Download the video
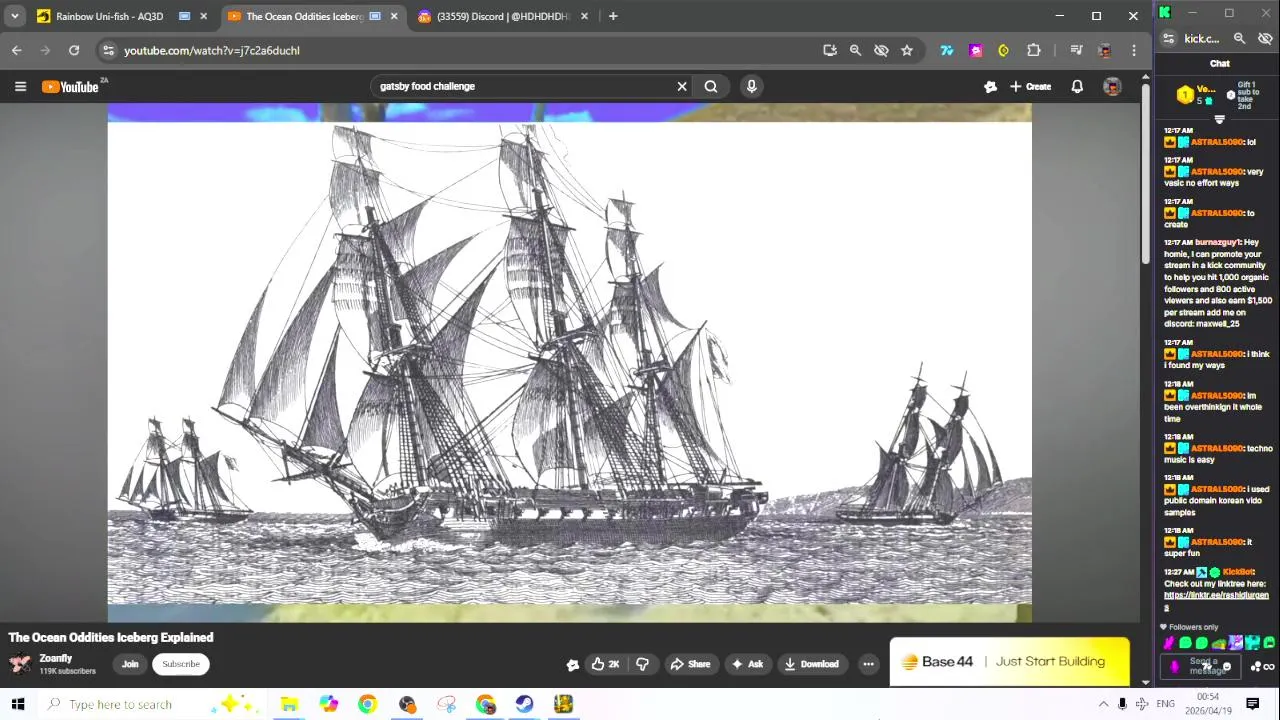 point(812,664)
